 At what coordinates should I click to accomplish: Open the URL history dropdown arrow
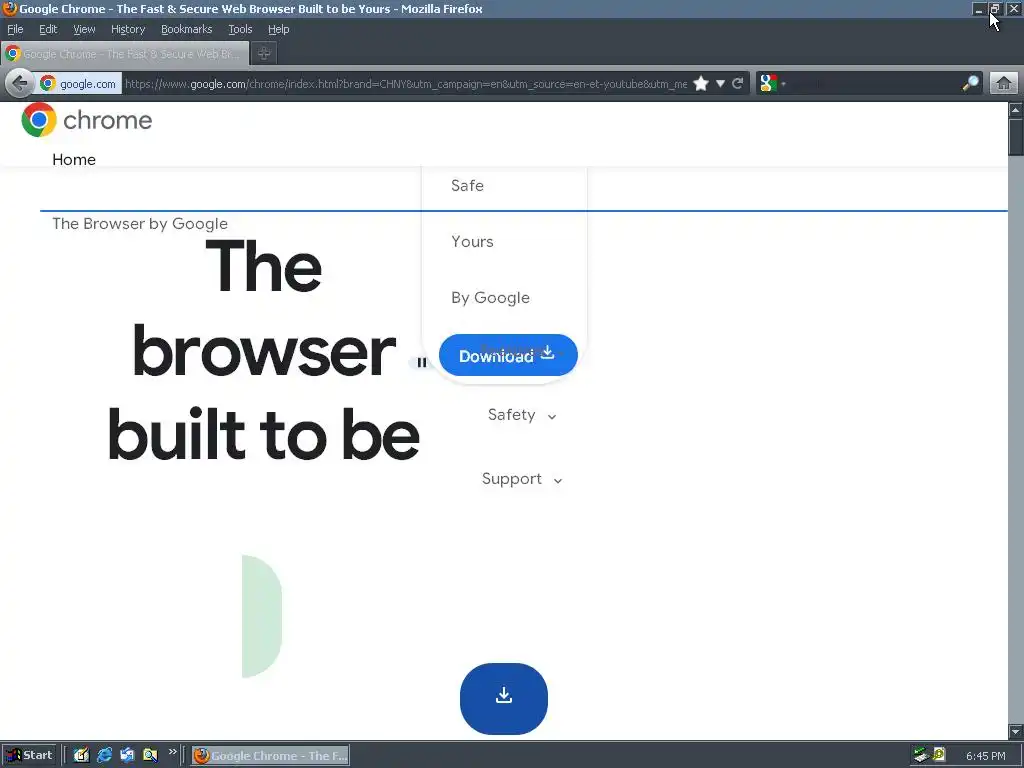click(x=720, y=84)
